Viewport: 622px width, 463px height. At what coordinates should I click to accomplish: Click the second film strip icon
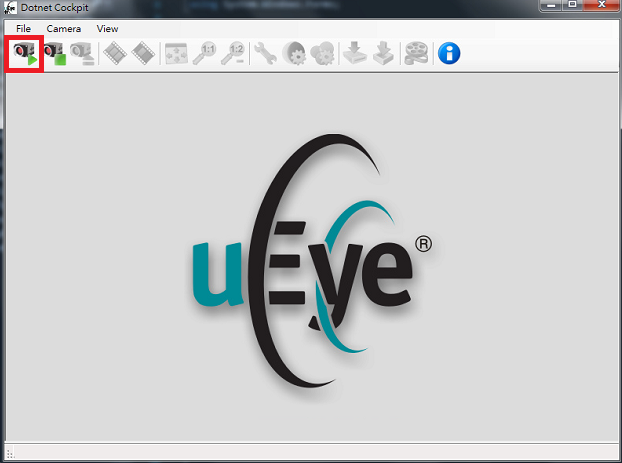143,54
